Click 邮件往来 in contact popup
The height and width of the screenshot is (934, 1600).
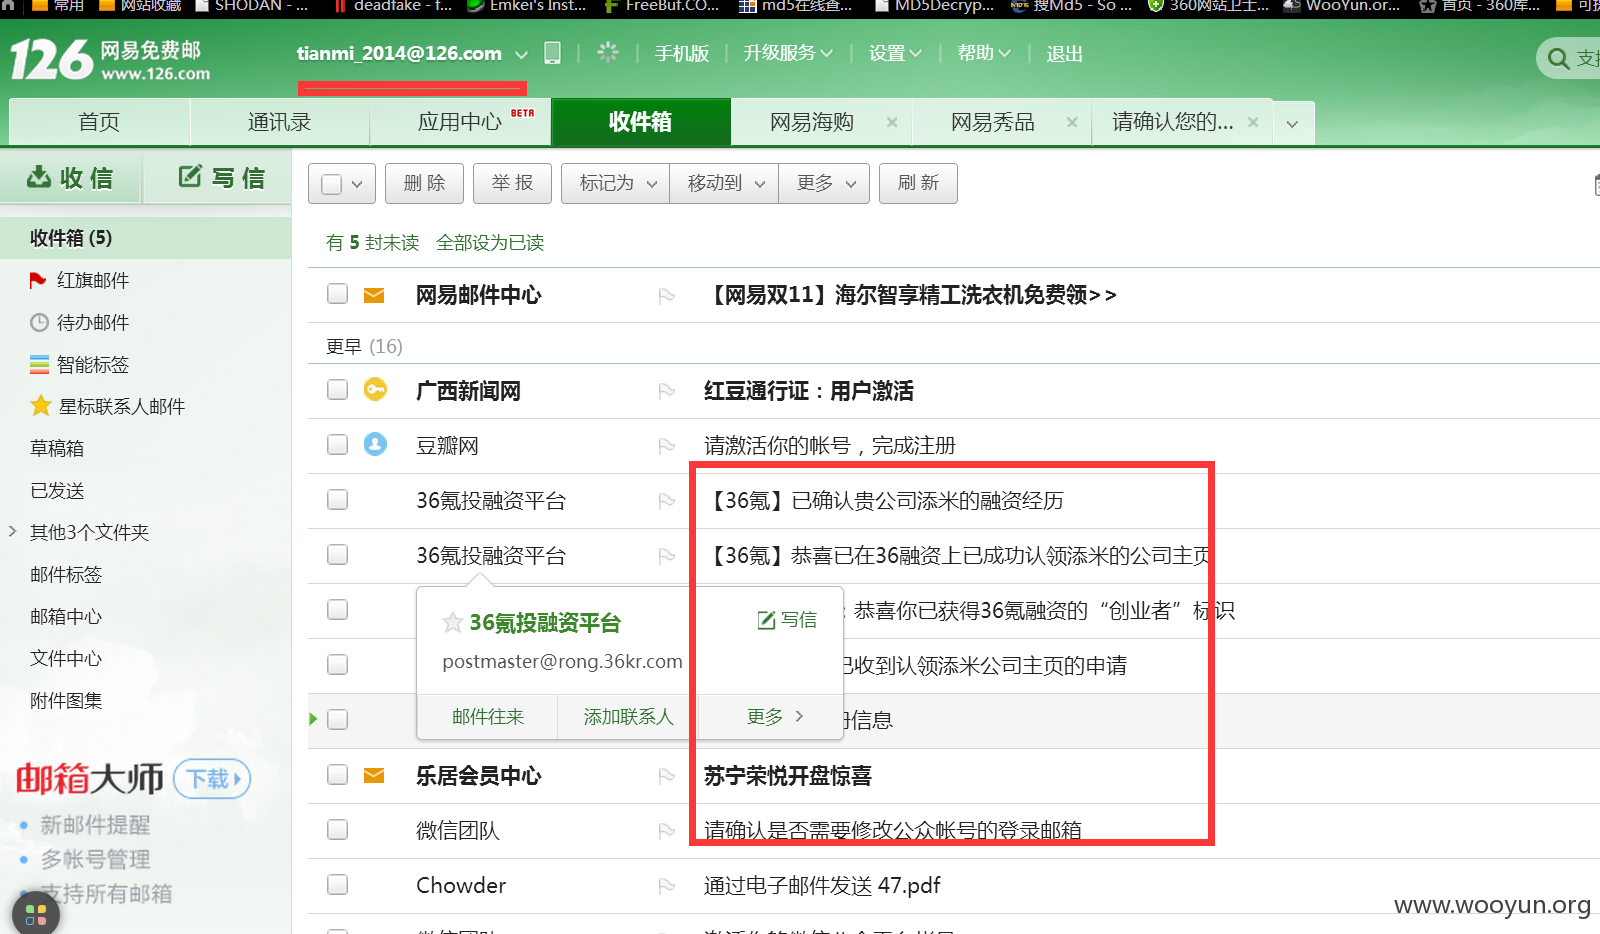pyautogui.click(x=488, y=717)
